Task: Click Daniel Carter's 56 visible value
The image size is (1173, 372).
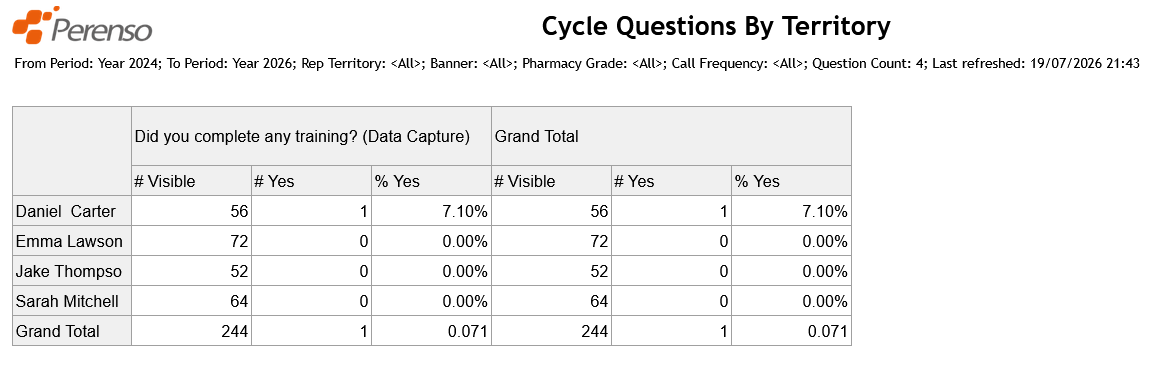Action: coord(192,211)
